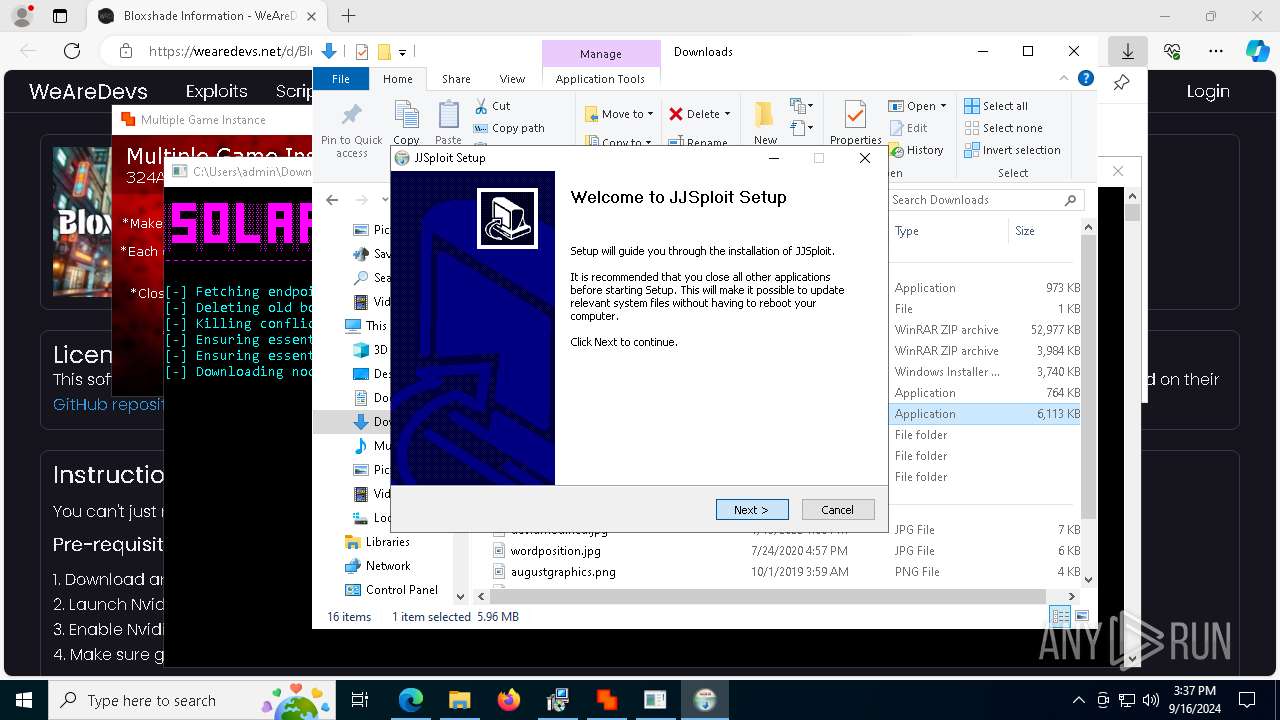Select the Manage contextual tab
Viewport: 1280px width, 720px height.
[600, 54]
